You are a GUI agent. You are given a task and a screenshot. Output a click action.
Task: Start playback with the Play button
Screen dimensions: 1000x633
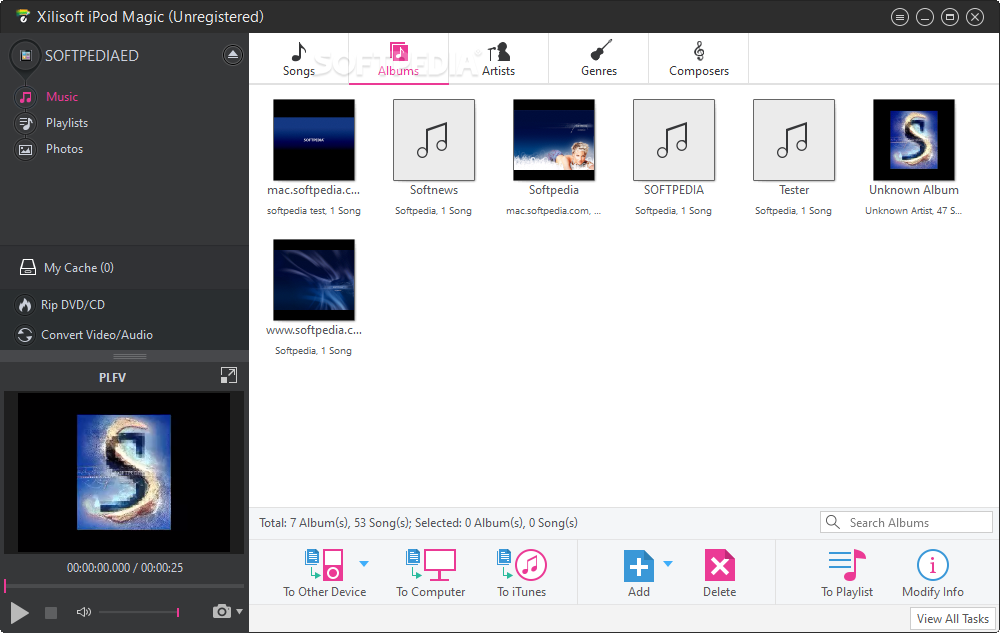(x=19, y=613)
